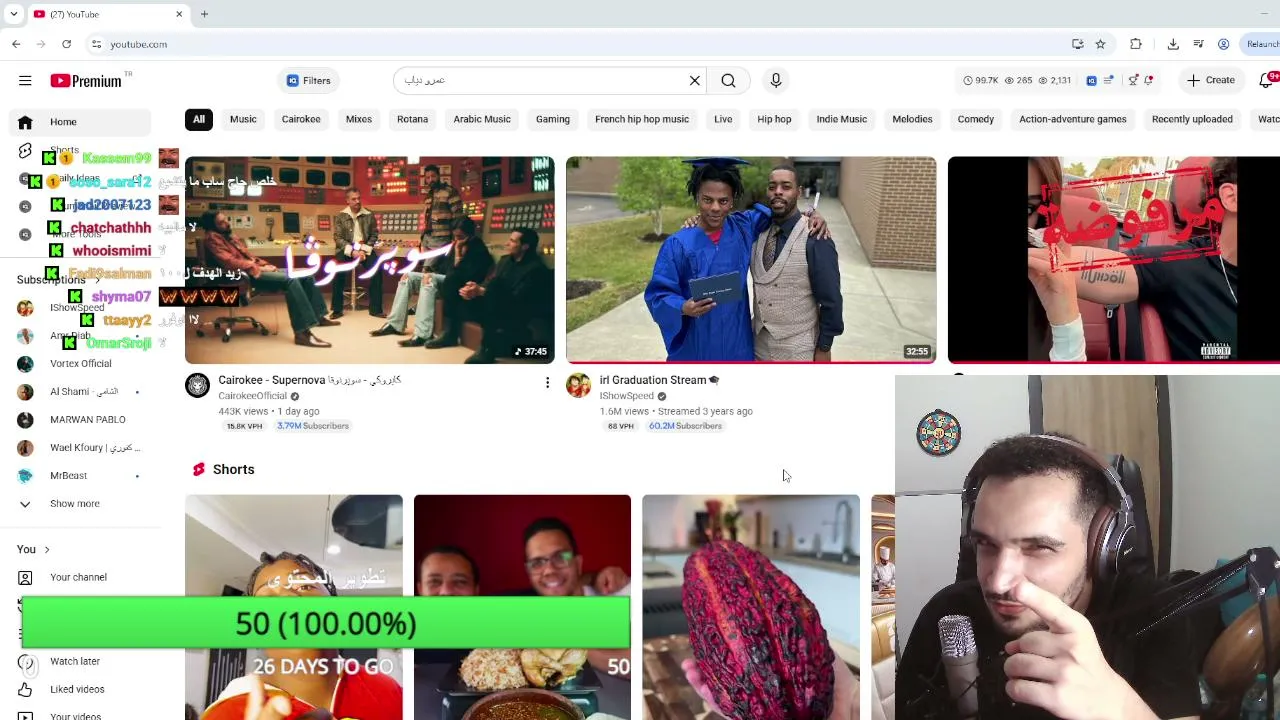1280x720 pixels.
Task: Open more options for Cairokee Supernova video
Action: [x=547, y=383]
